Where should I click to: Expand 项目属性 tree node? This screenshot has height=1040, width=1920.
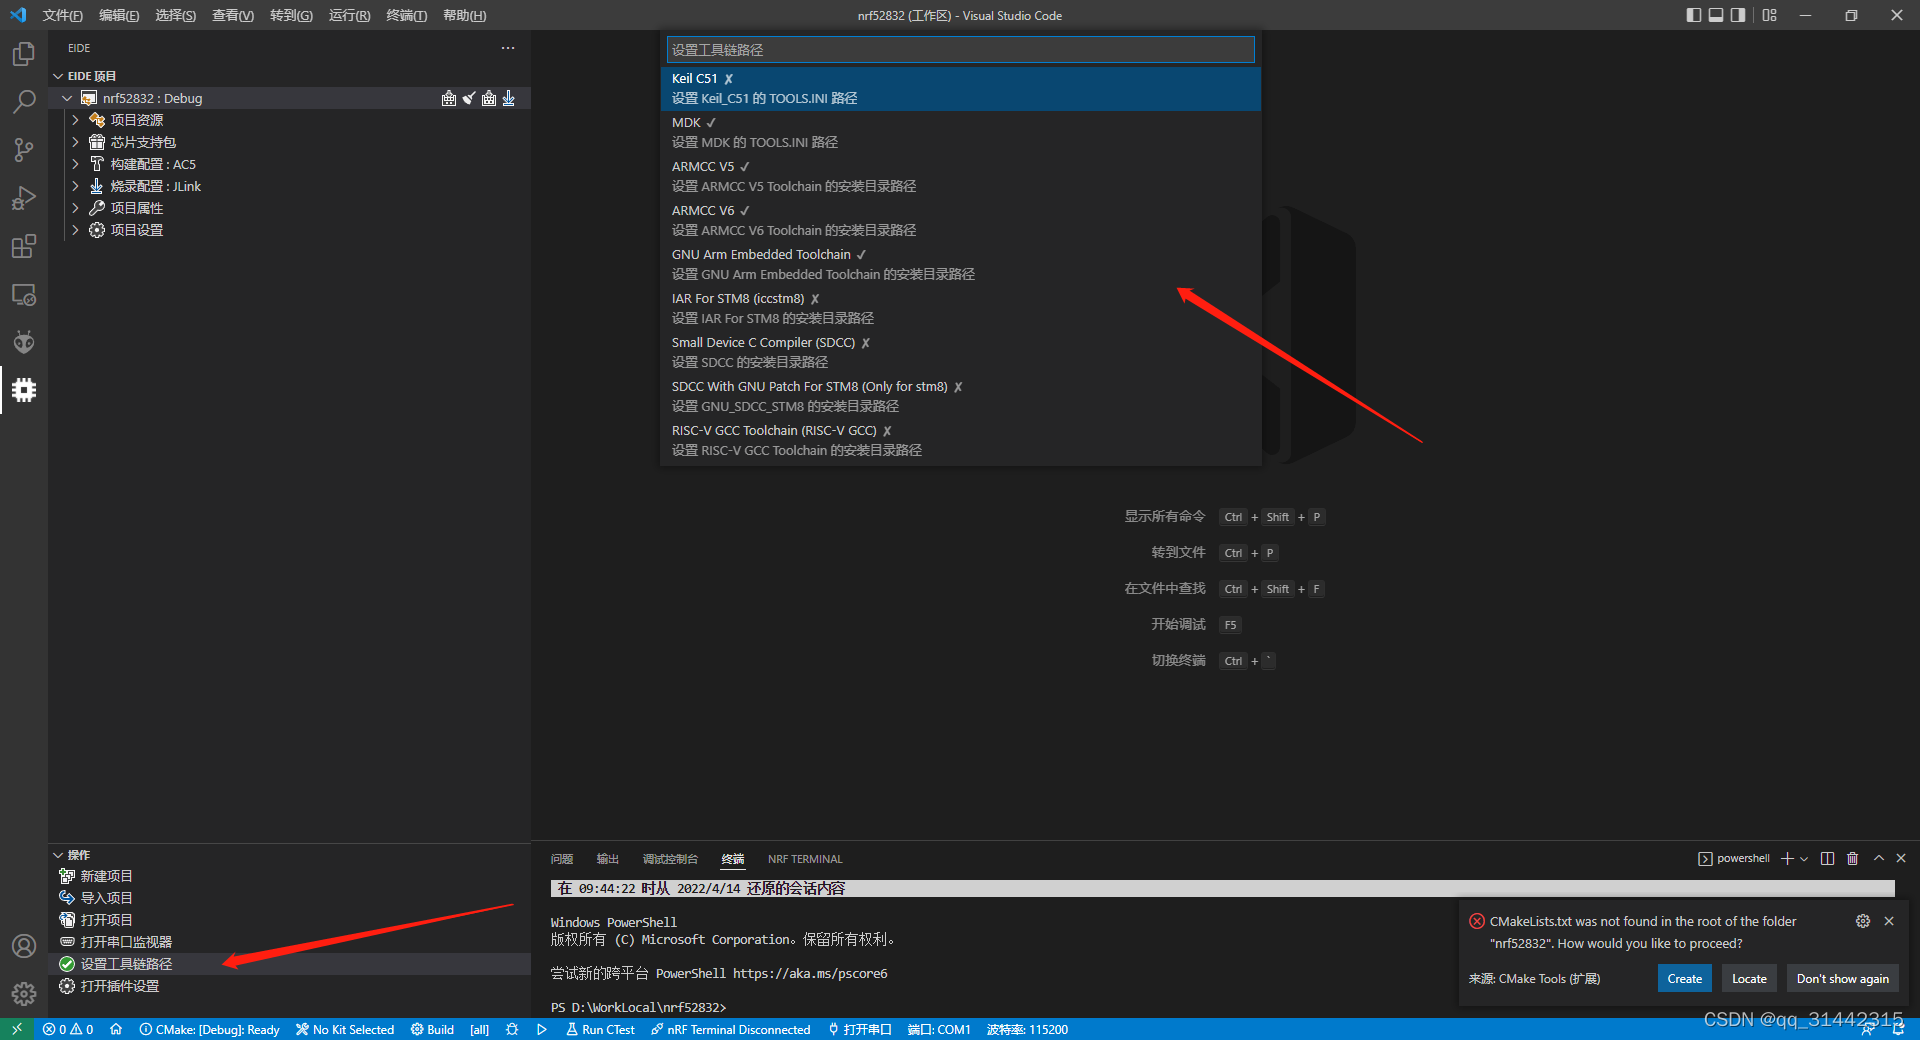click(75, 208)
